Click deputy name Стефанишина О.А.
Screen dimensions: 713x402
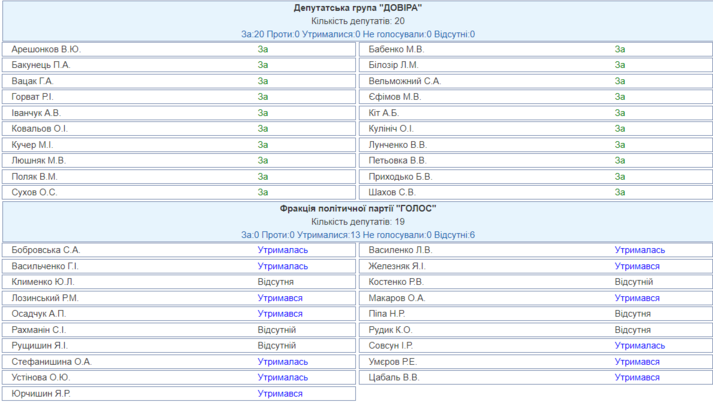point(52,361)
